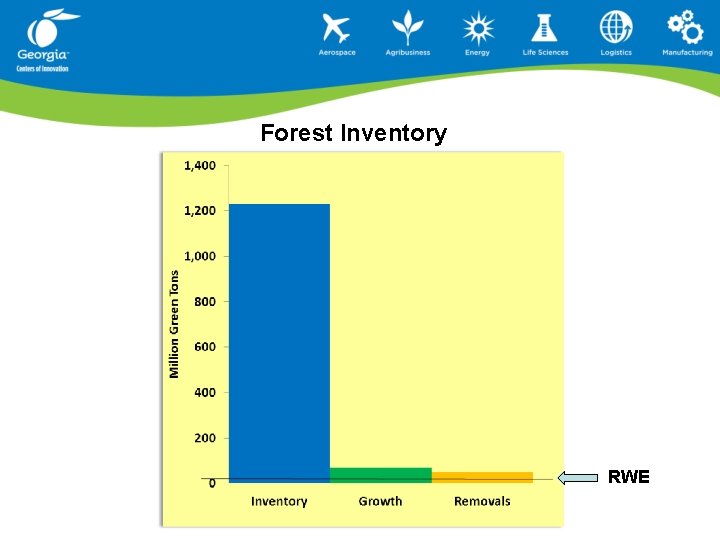Screen dimensions: 720x540
Task: Select the Aerospace airplane icon
Action: point(336,28)
